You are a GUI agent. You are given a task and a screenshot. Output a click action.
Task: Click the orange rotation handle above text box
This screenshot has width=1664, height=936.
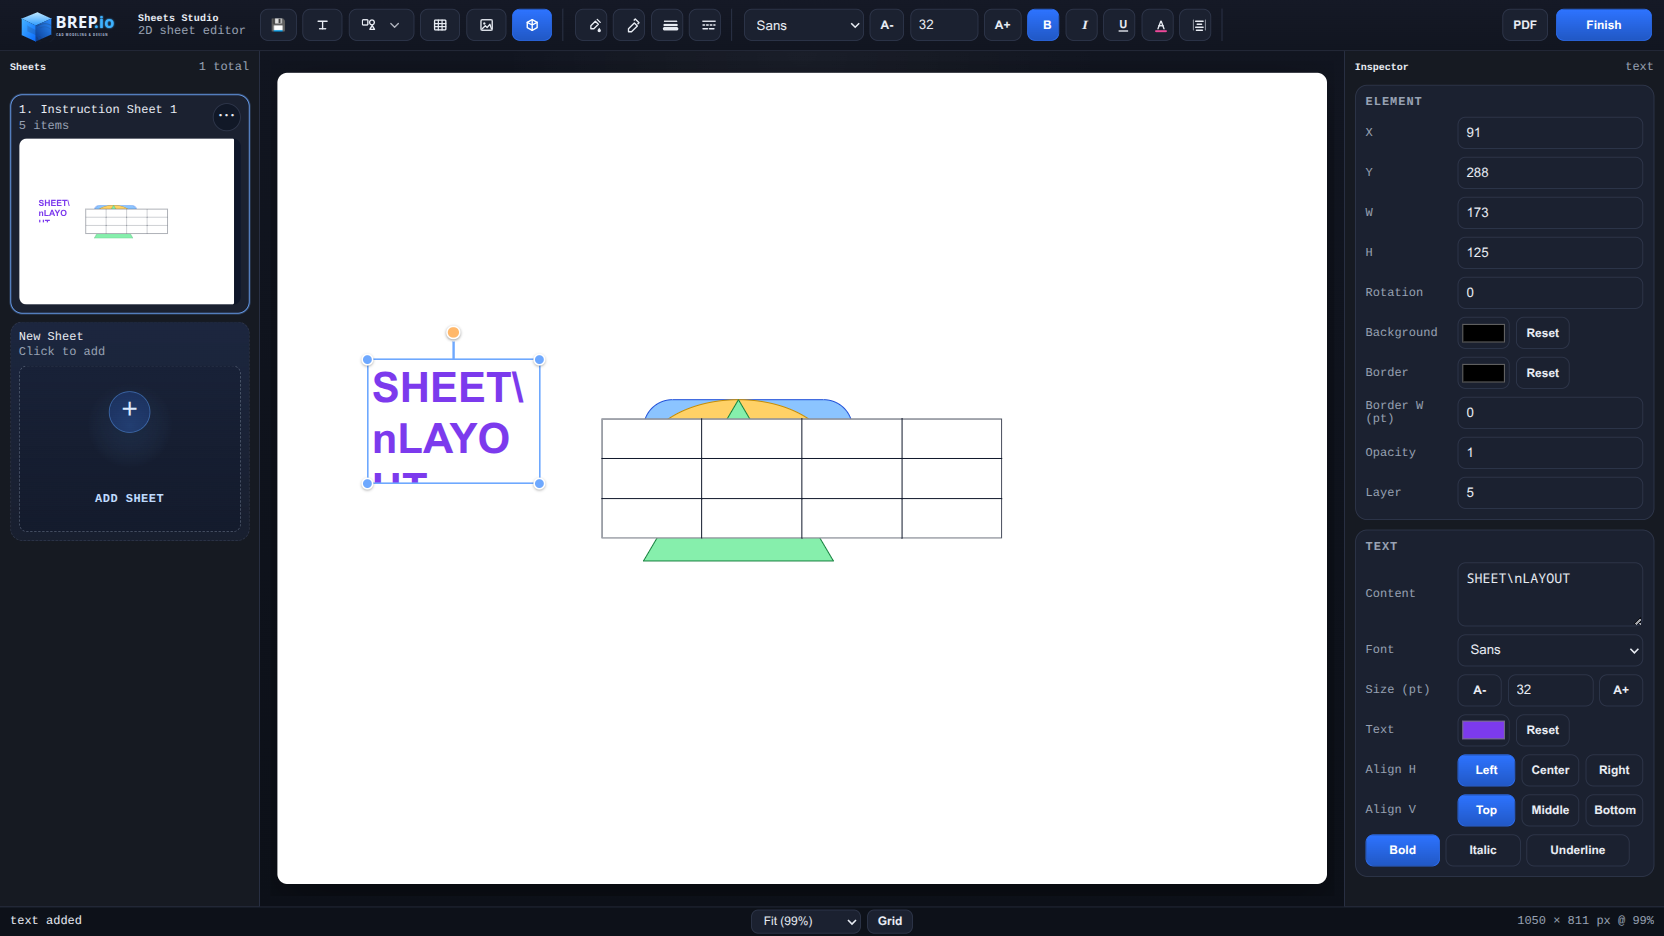[453, 333]
